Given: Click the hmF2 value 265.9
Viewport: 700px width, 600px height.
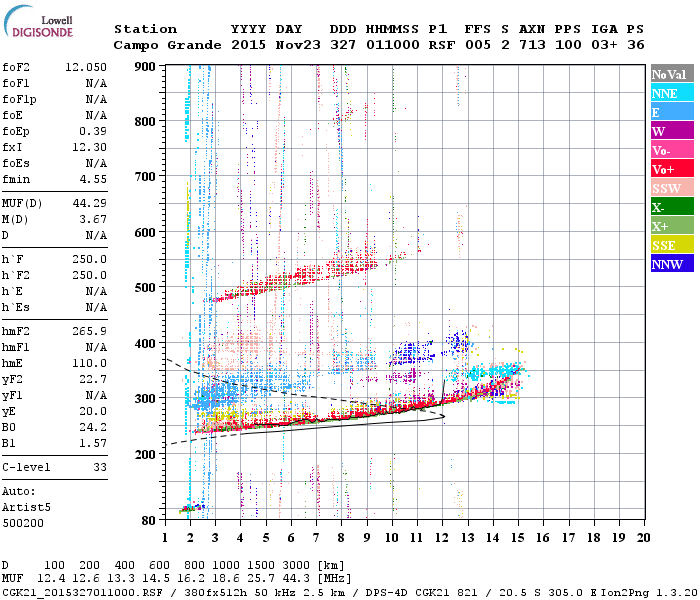Looking at the screenshot, I should coord(89,331).
